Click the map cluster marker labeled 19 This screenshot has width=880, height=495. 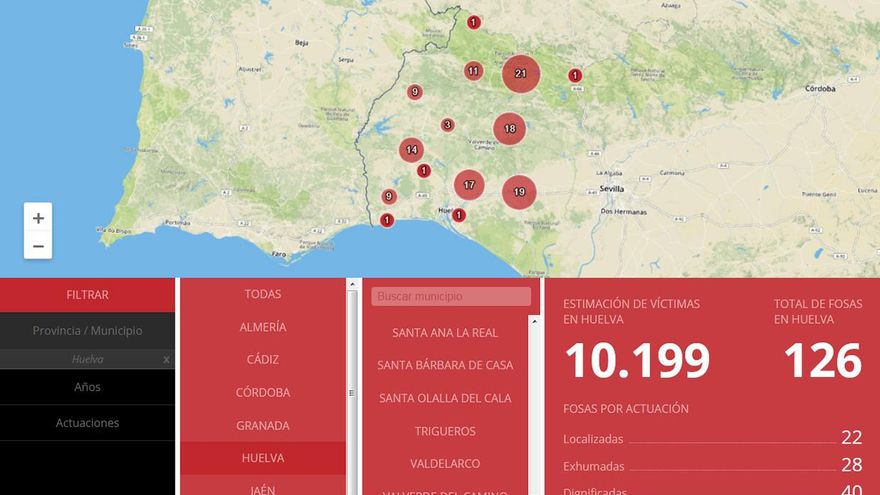tap(519, 192)
